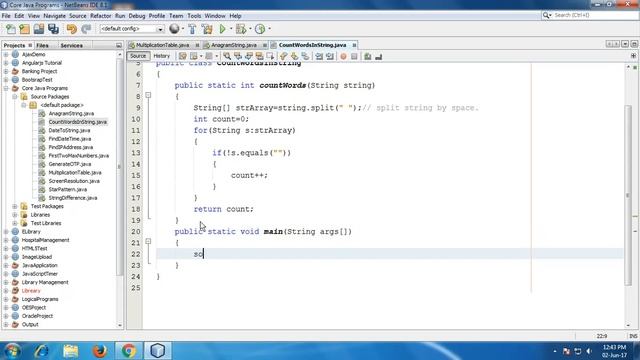Click the editor vertical scrollbar
The width and height of the screenshot is (640, 360).
628,196
